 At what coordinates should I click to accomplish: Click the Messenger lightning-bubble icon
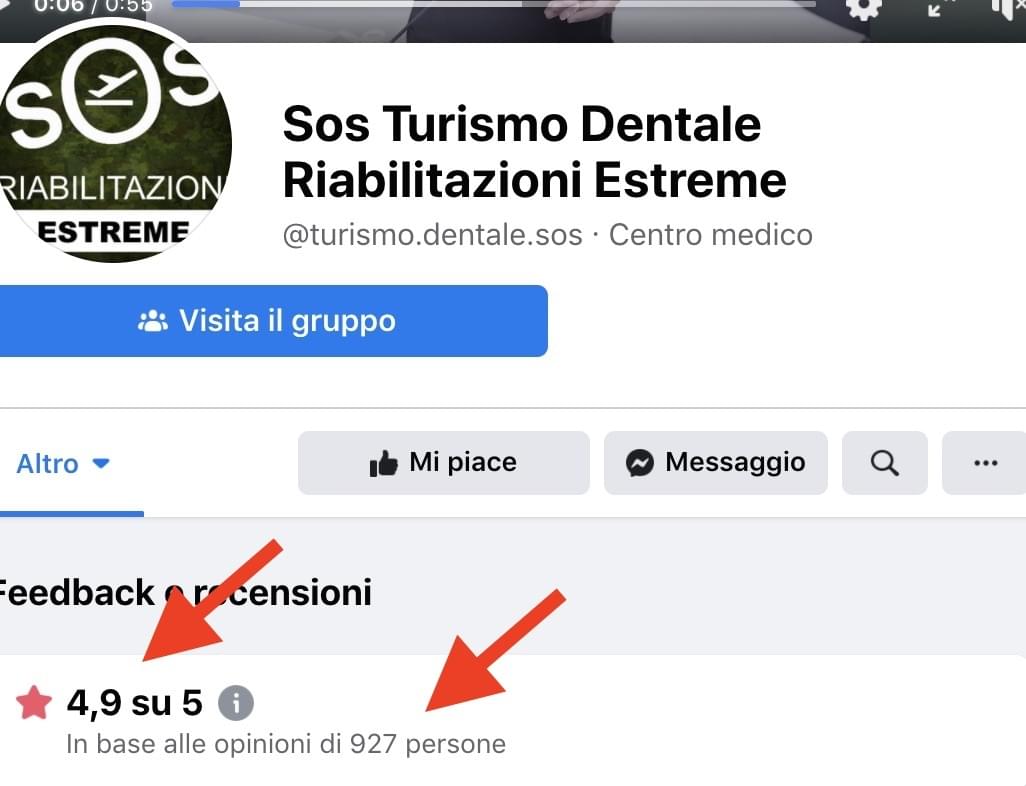coord(639,463)
